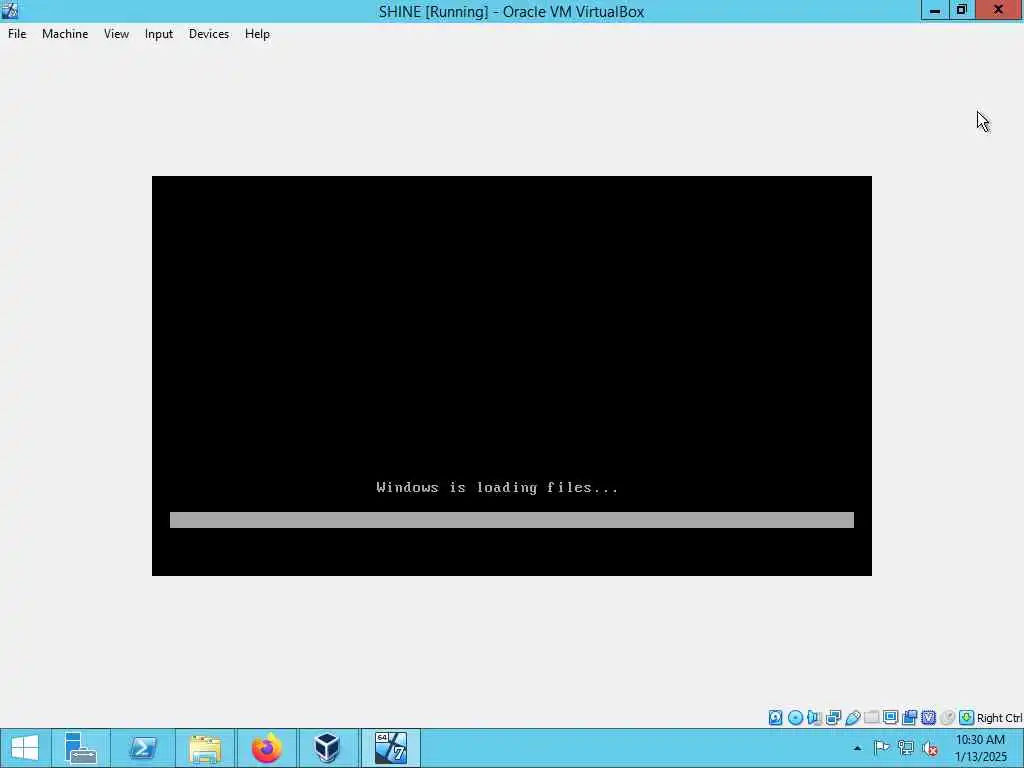The image size is (1024, 768).
Task: Click the keyboard capture green arrow icon
Action: (x=967, y=718)
